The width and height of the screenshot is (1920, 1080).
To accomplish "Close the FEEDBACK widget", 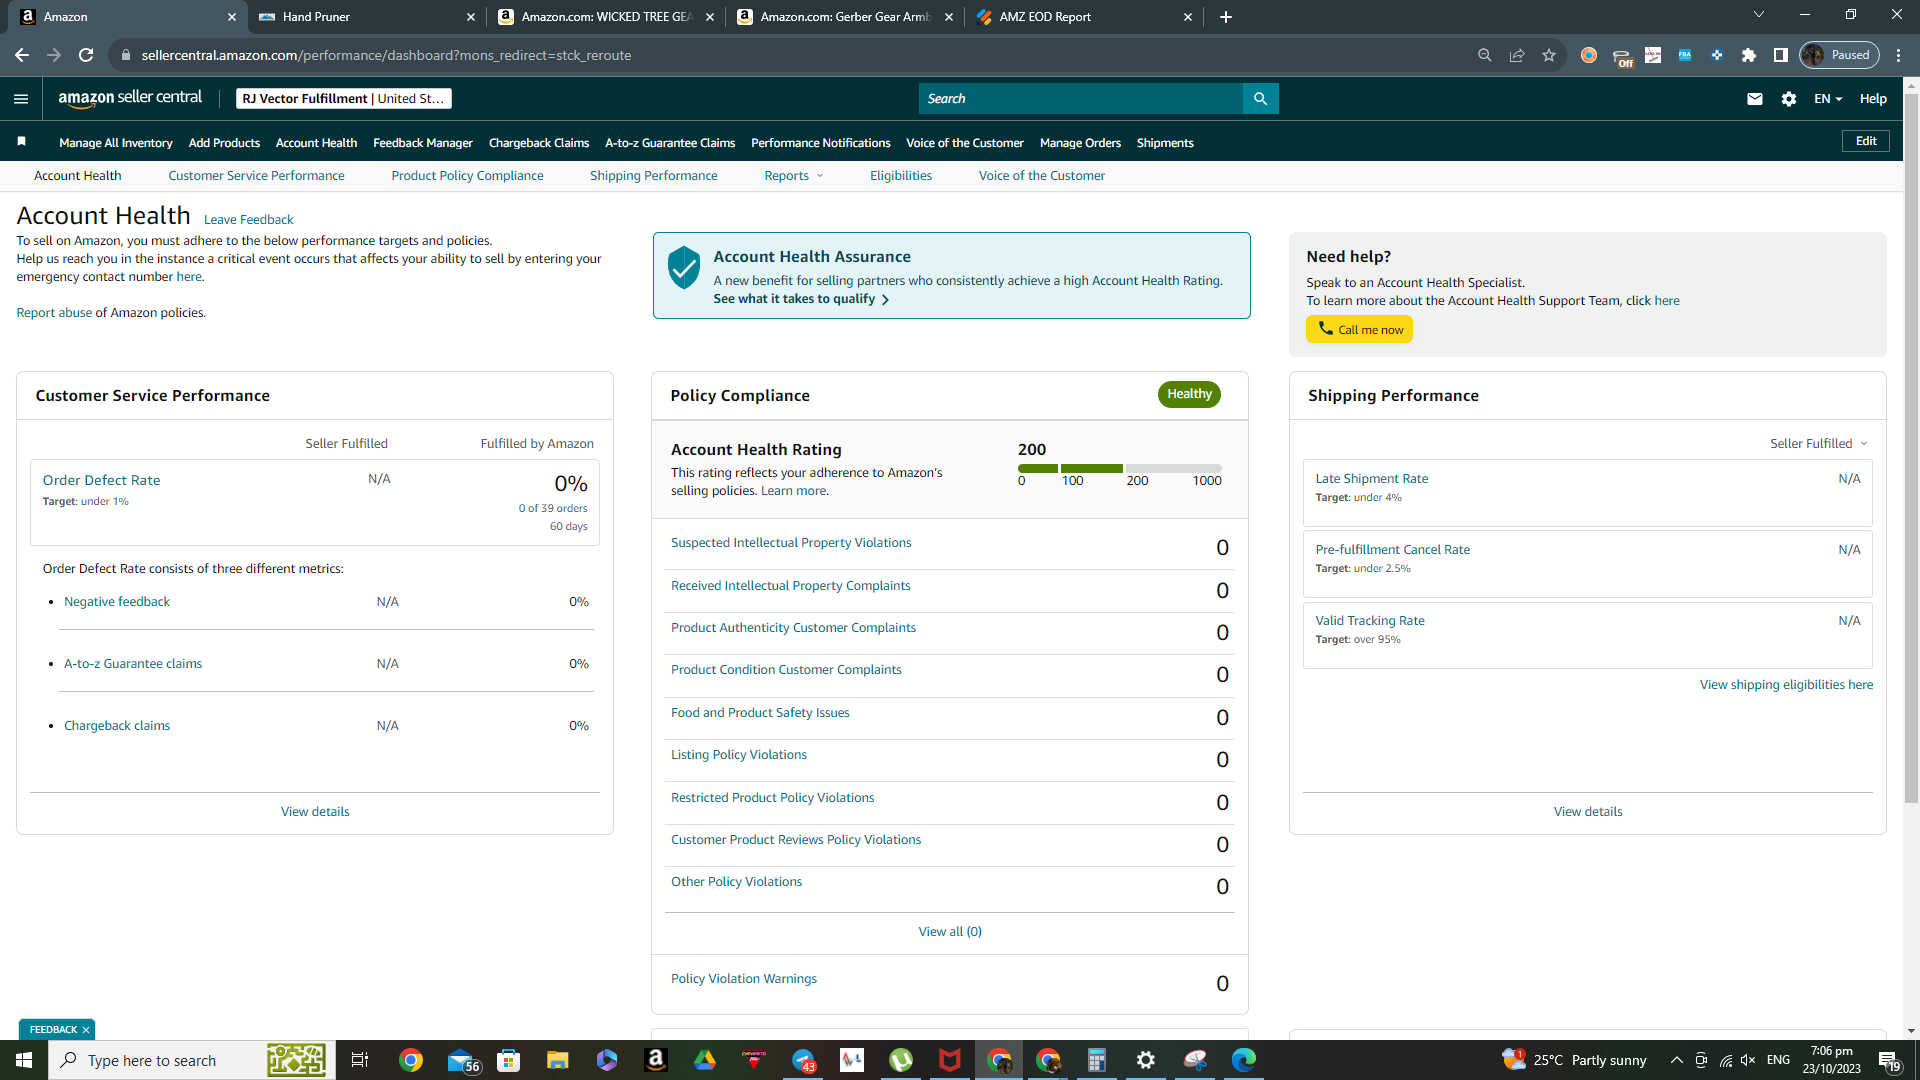I will click(x=86, y=1029).
